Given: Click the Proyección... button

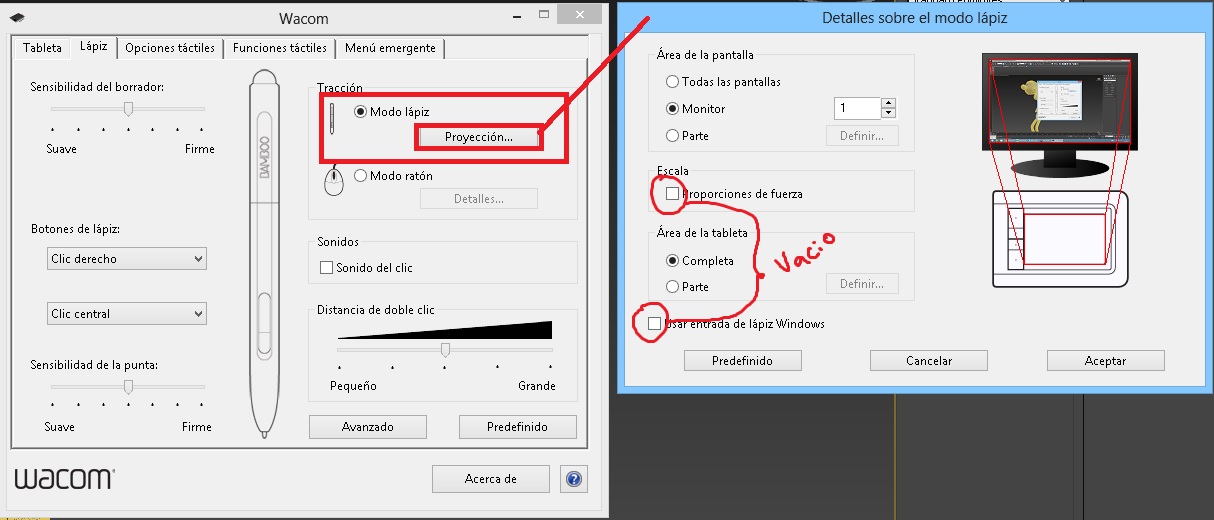Looking at the screenshot, I should tap(479, 137).
